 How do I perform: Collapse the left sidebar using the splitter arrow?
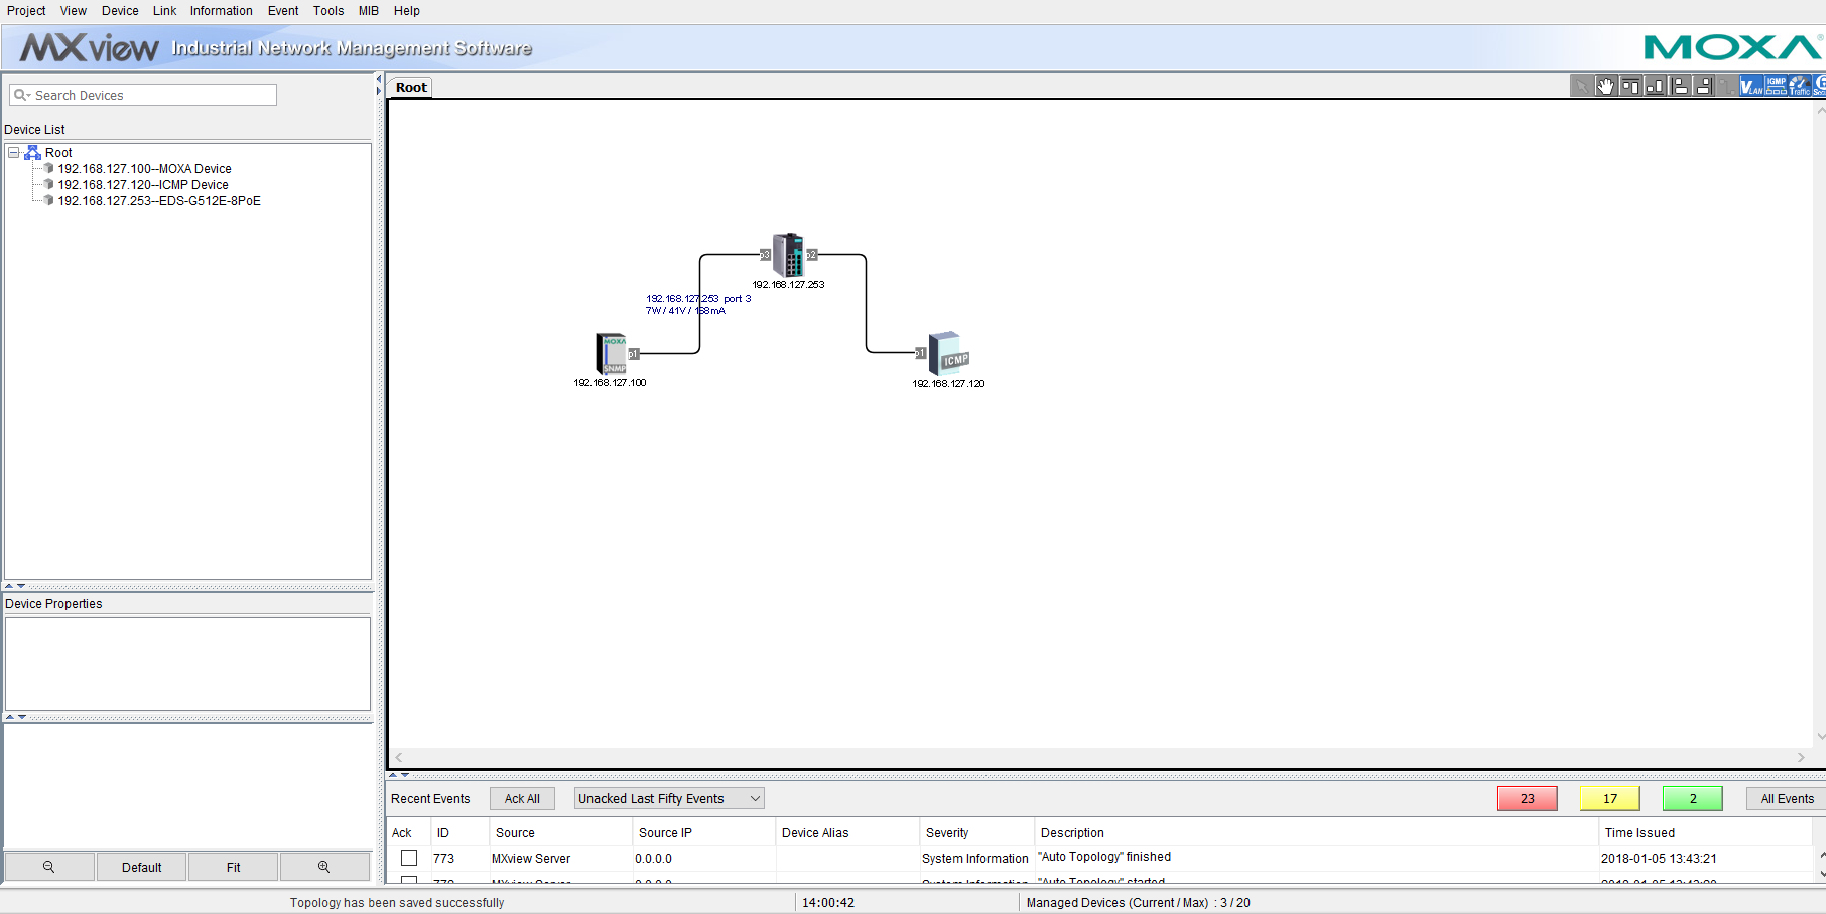click(379, 78)
